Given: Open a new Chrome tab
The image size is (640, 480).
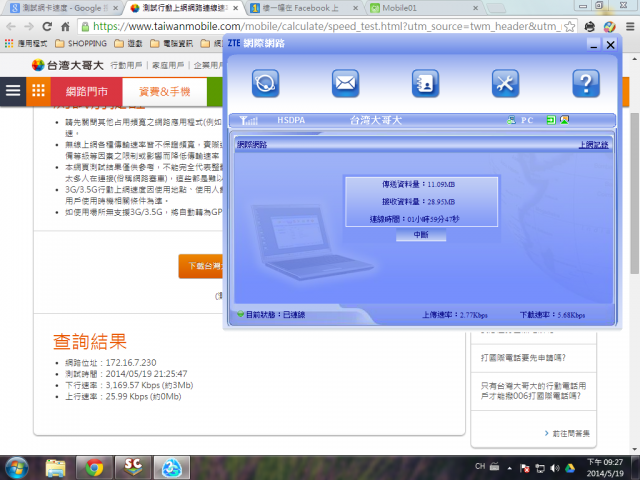Looking at the screenshot, I should tap(496, 8).
